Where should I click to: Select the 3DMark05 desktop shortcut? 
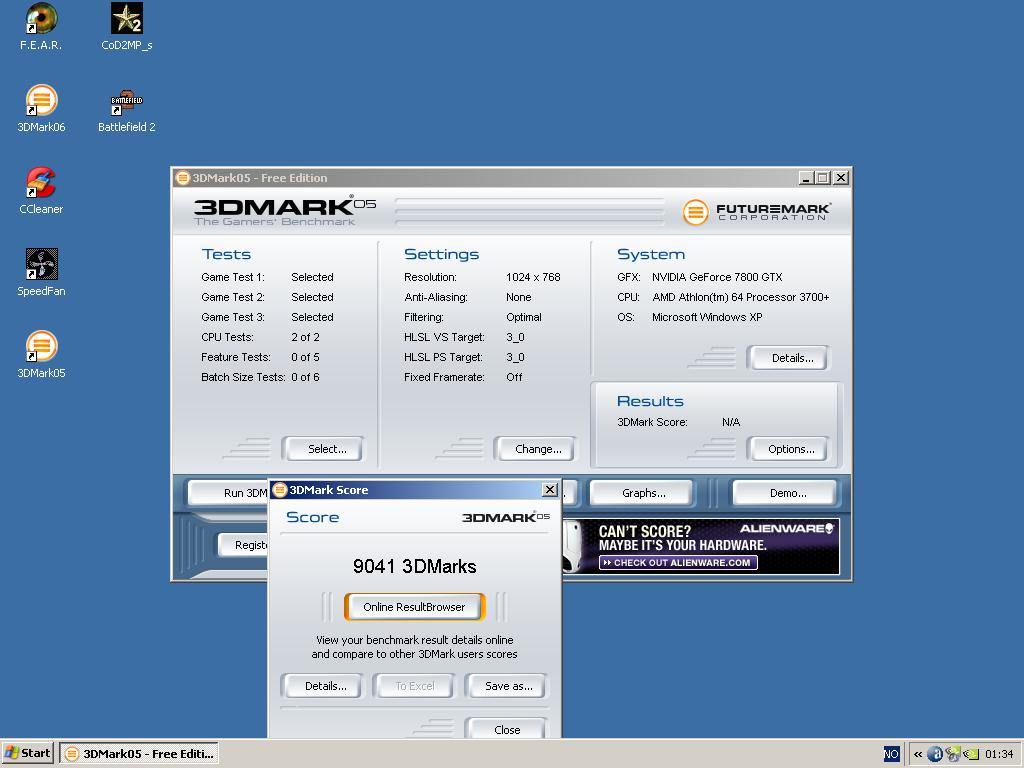coord(41,355)
